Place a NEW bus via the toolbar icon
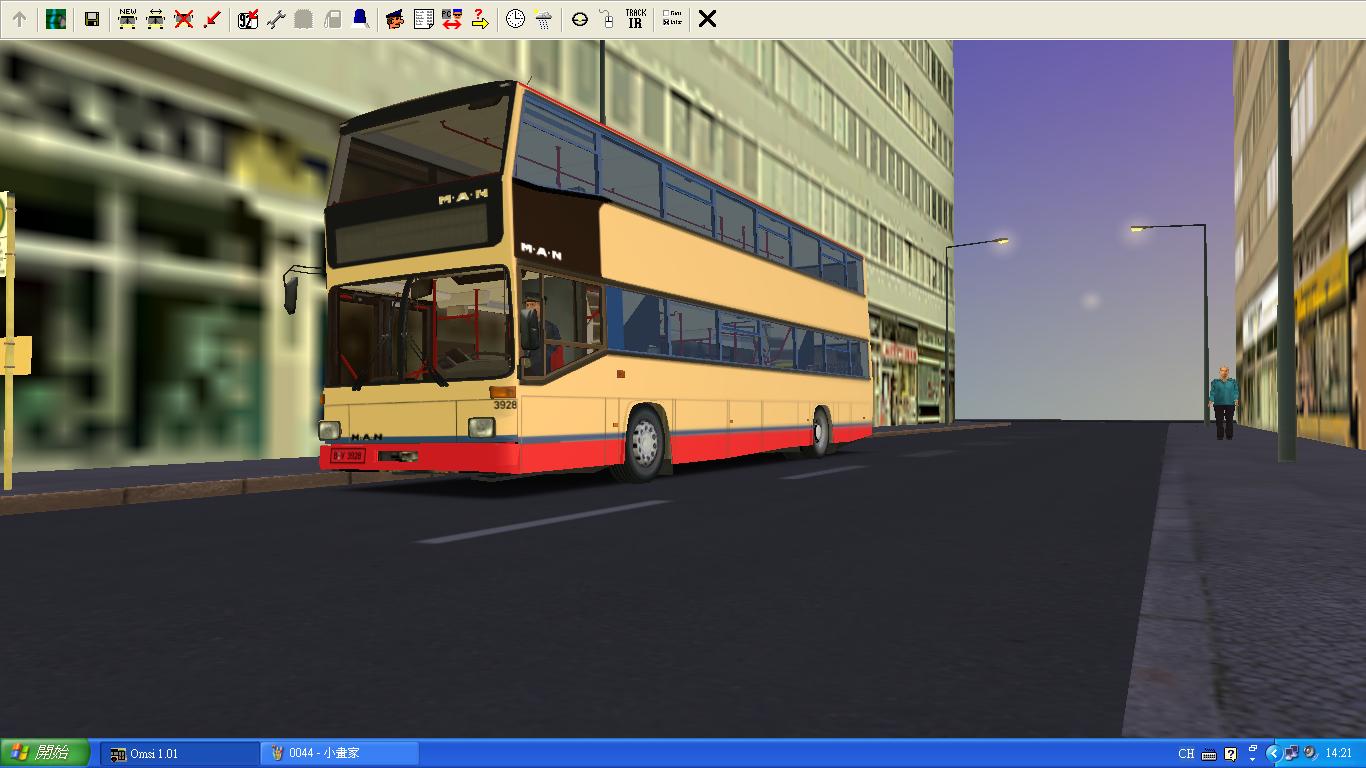The height and width of the screenshot is (768, 1366). (x=127, y=19)
